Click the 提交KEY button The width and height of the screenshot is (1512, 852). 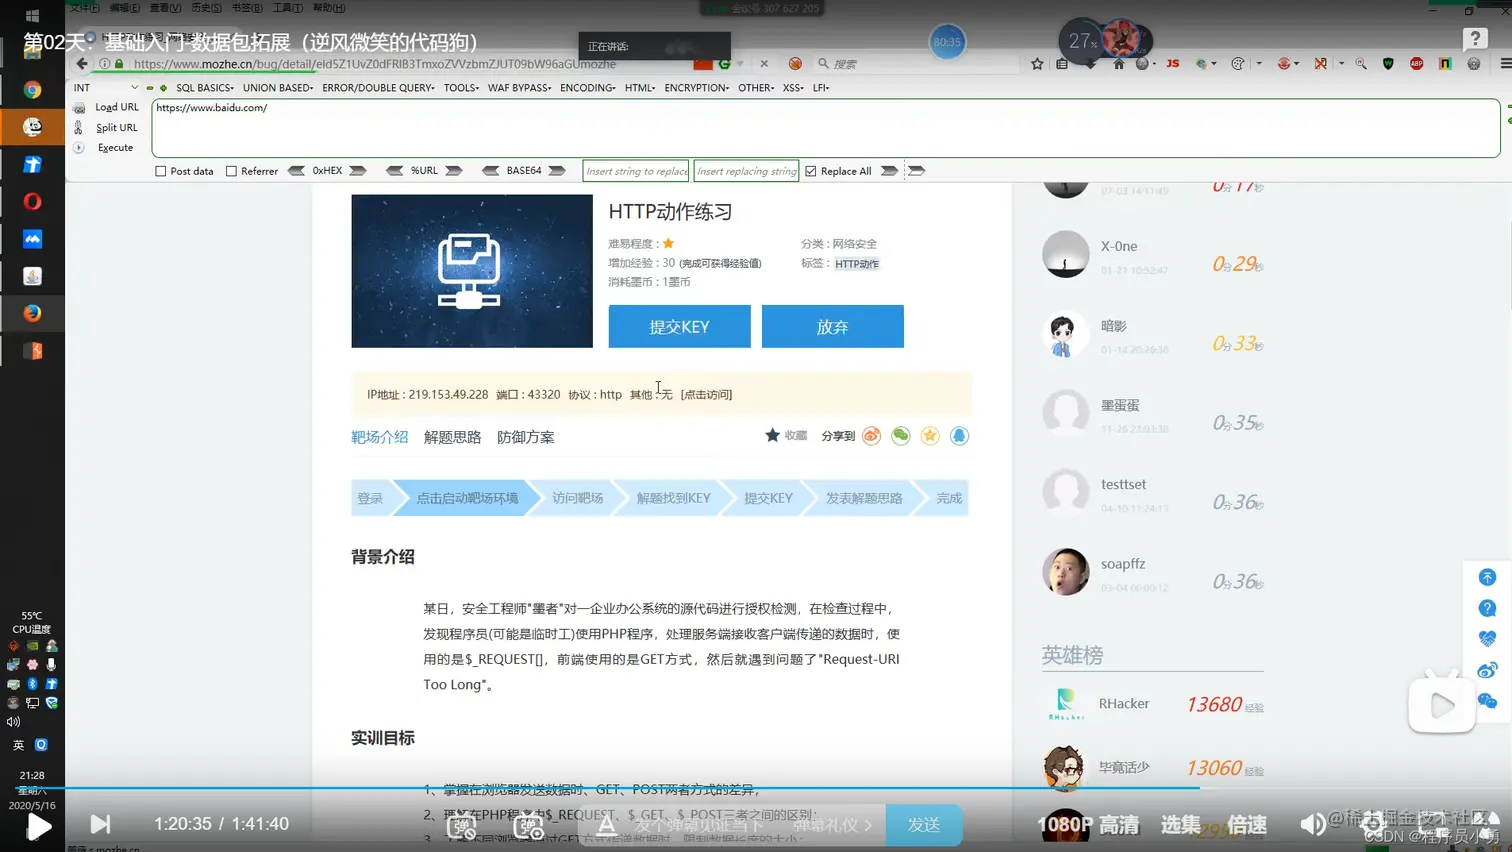pyautogui.click(x=679, y=327)
